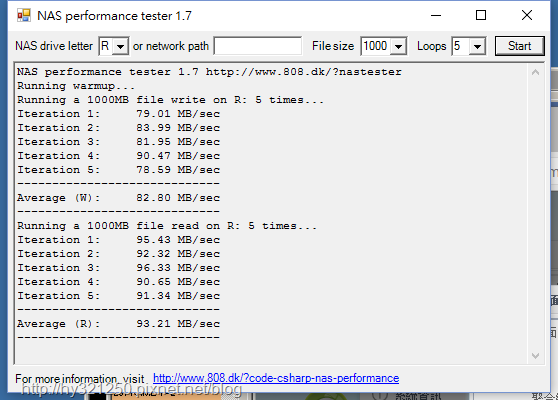
Task: Click the header line with http://www.808.dk/?nastester
Action: point(209,72)
